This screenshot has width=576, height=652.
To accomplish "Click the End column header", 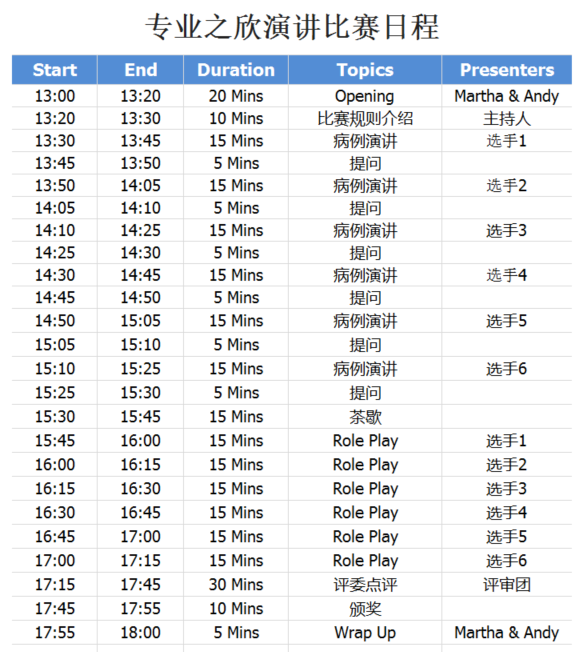I will point(141,70).
